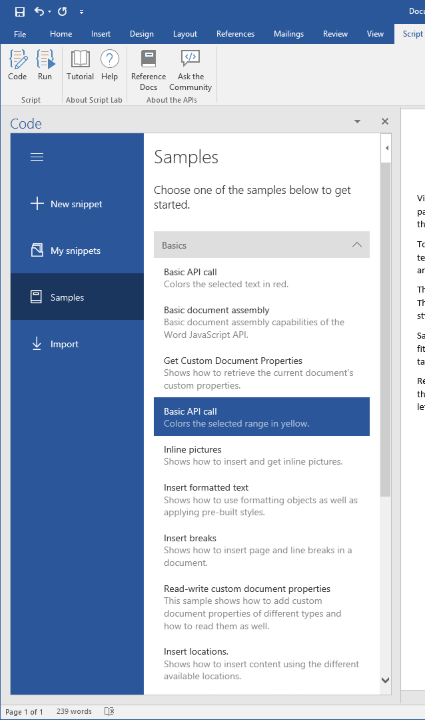Open Inline pictures sample

262,456
